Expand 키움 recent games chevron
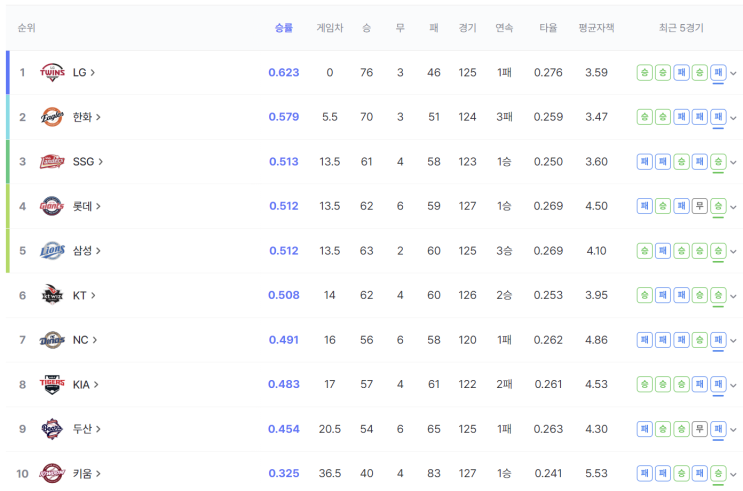743x491 pixels. [x=734, y=473]
